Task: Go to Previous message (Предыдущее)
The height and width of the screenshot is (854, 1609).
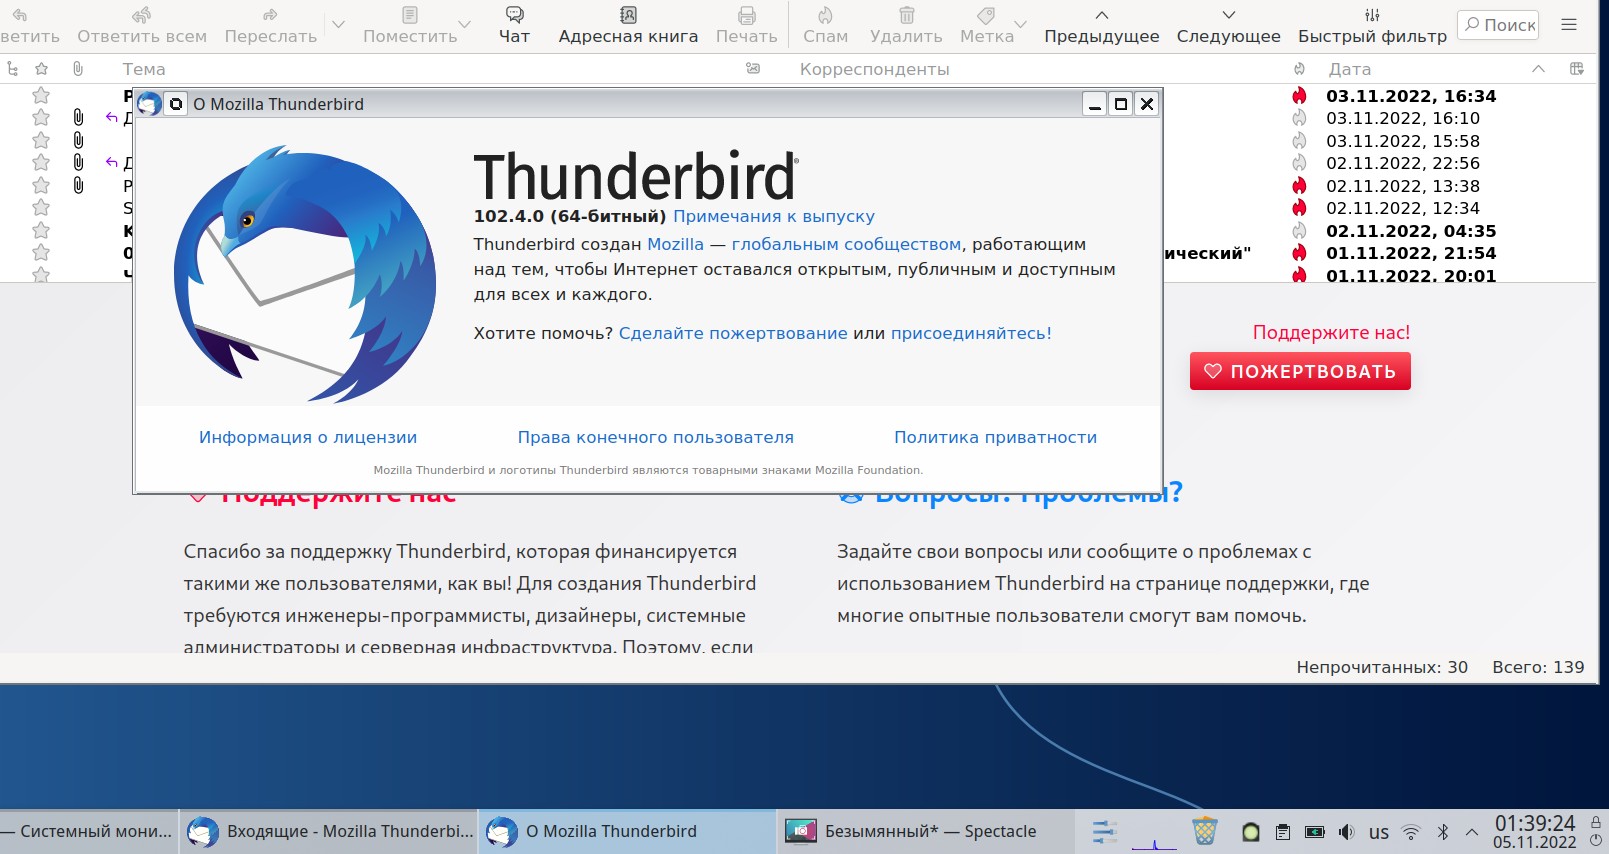Action: (x=1102, y=25)
